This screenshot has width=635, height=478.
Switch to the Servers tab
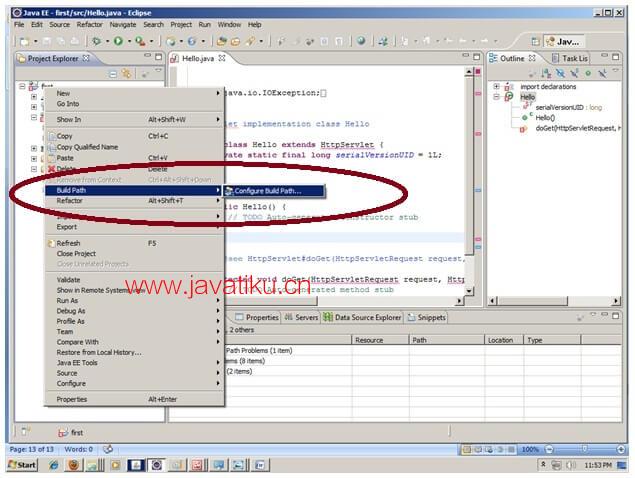[304, 318]
